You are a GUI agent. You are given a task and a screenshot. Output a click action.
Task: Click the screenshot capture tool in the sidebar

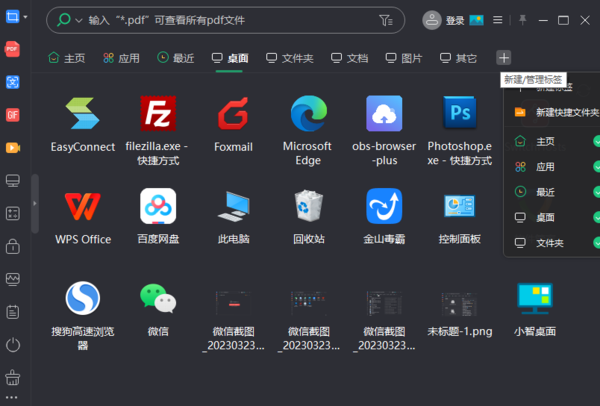[x=12, y=16]
